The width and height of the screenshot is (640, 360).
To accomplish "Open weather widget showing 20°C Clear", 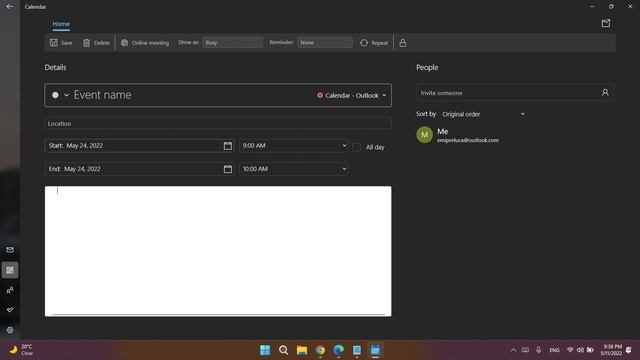I will point(22,350).
